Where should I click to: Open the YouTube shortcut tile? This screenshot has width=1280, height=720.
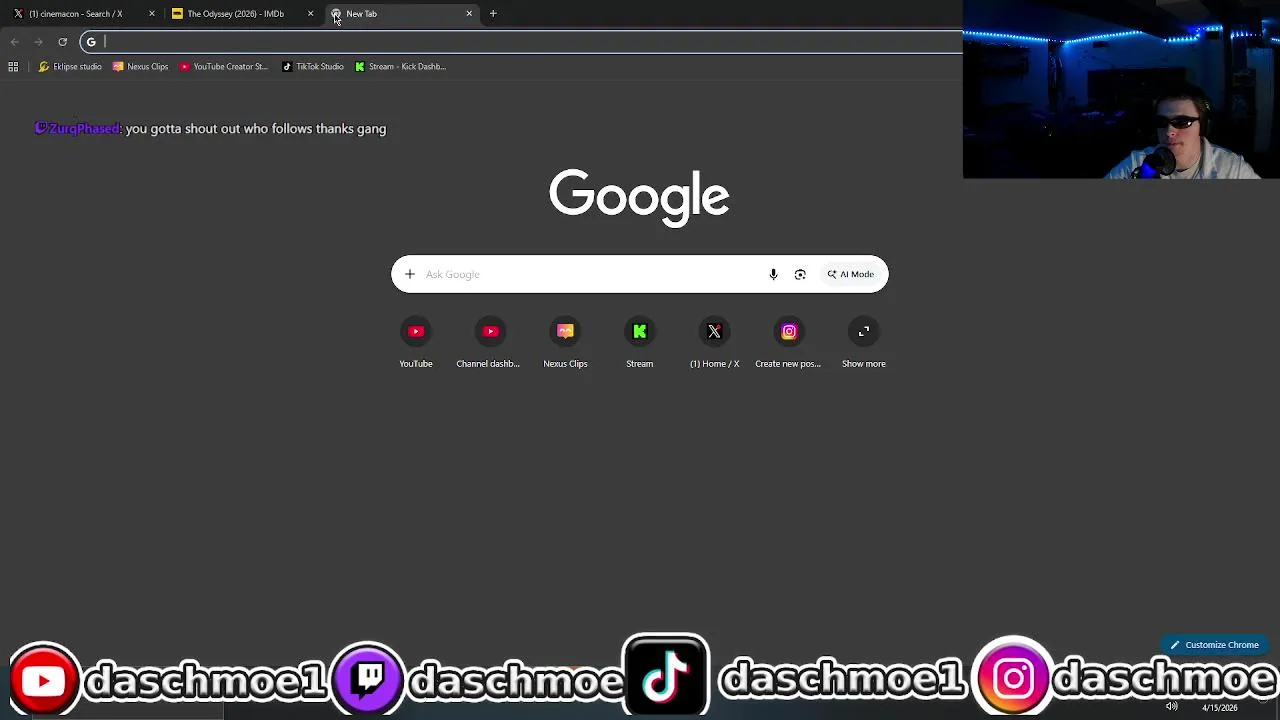click(x=416, y=343)
